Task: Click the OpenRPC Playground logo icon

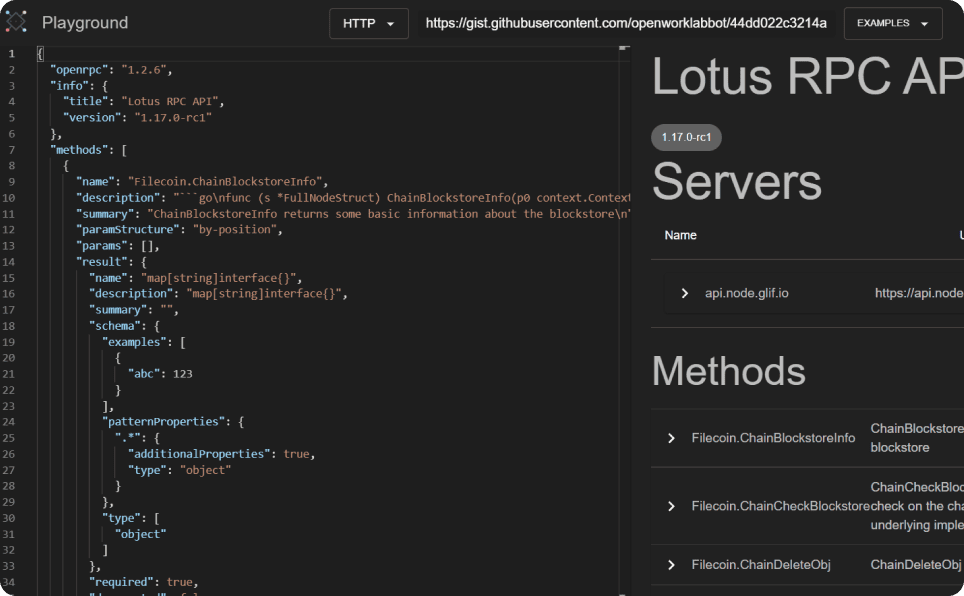Action: [16, 22]
